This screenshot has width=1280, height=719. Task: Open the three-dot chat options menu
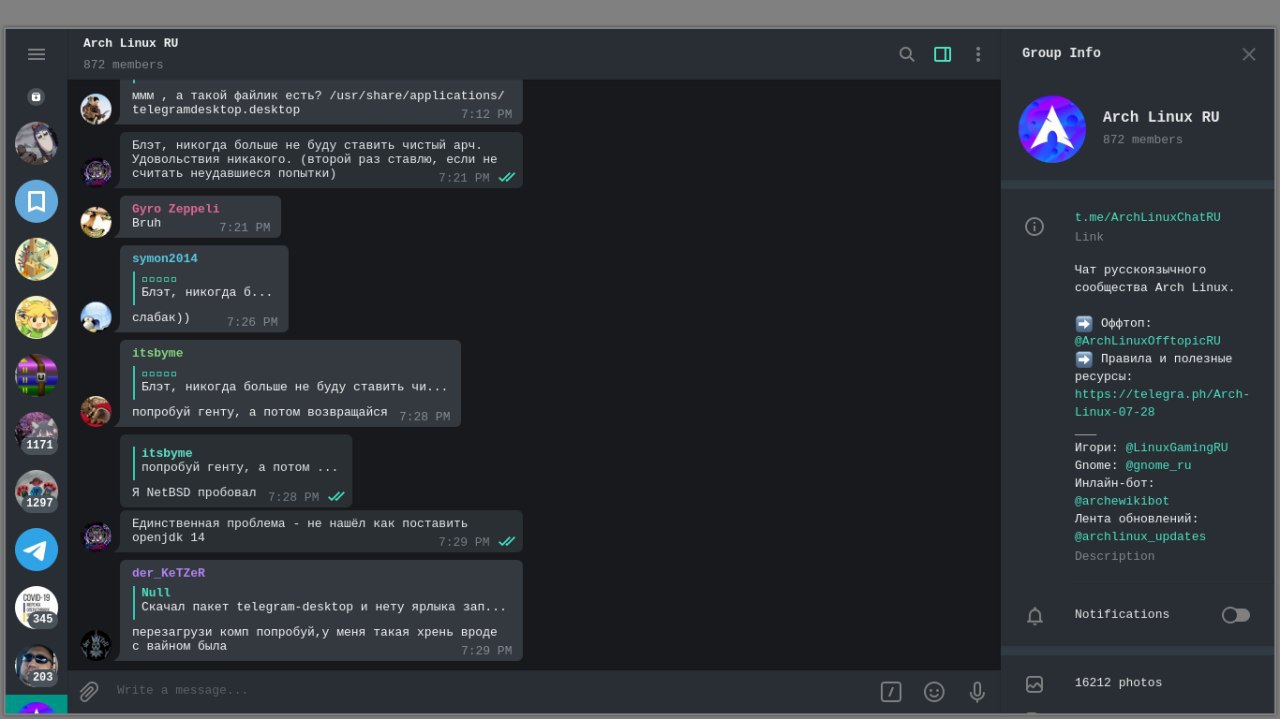(978, 54)
